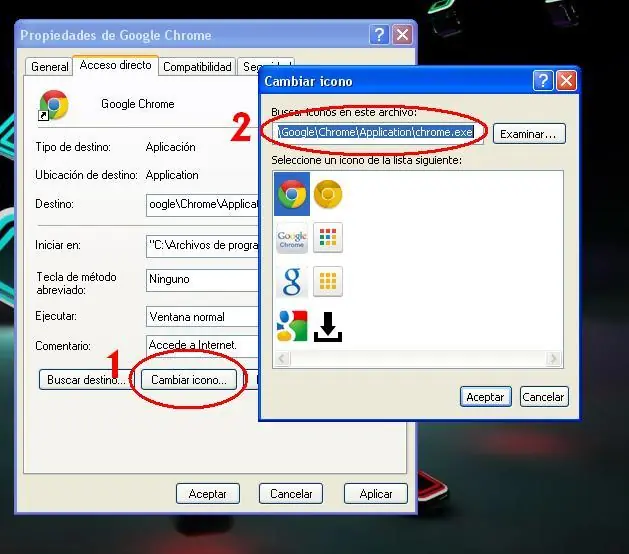The height and width of the screenshot is (554, 629).
Task: Click Aceptar in Propiedades window
Action: [x=208, y=493]
